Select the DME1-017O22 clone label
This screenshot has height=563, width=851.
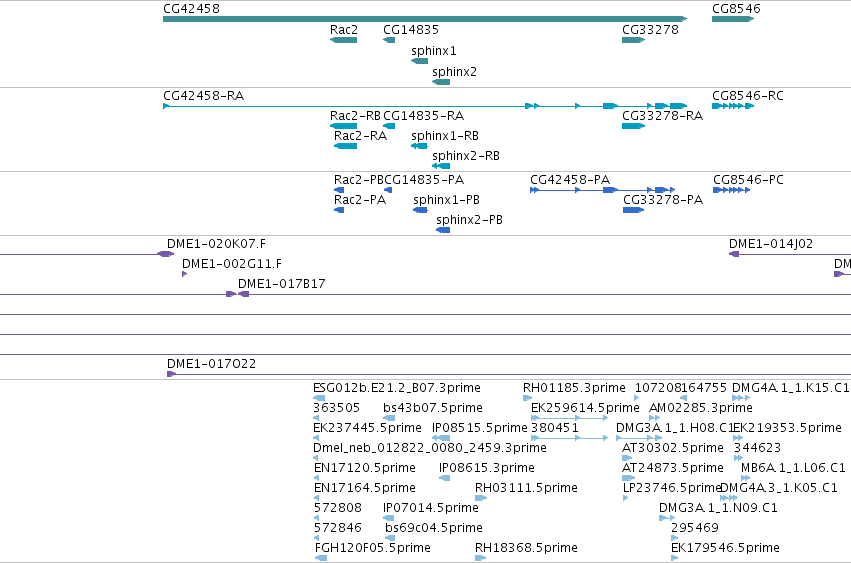pyautogui.click(x=211, y=364)
